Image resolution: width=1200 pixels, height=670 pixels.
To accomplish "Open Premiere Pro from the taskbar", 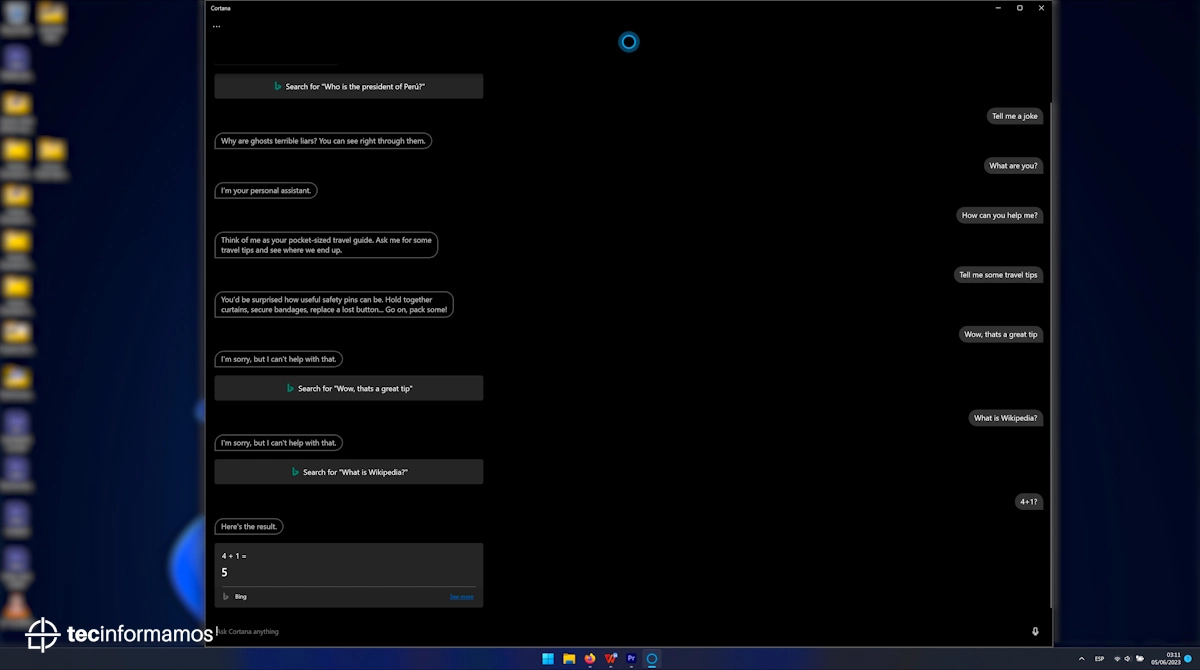I will point(631,659).
